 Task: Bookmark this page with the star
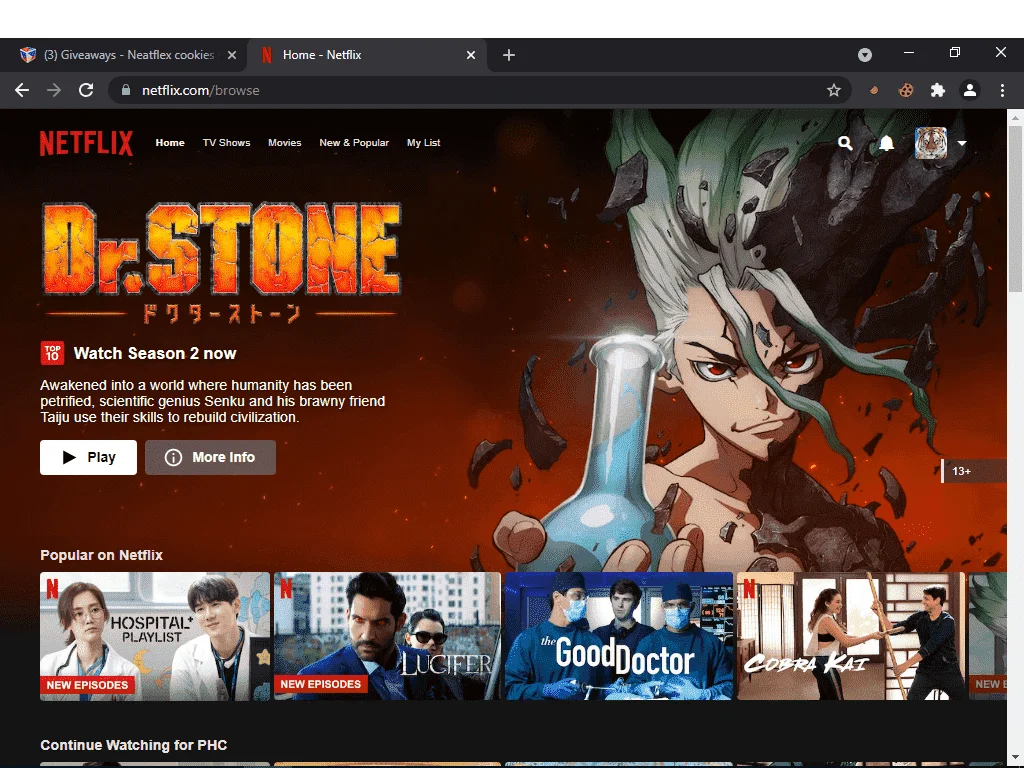click(833, 90)
